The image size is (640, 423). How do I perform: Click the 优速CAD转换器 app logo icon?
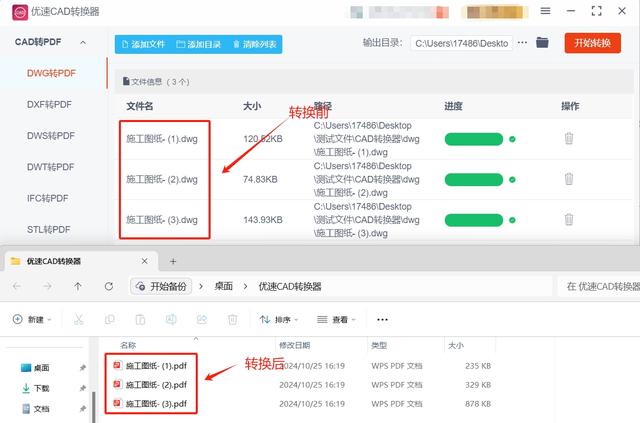(x=20, y=12)
